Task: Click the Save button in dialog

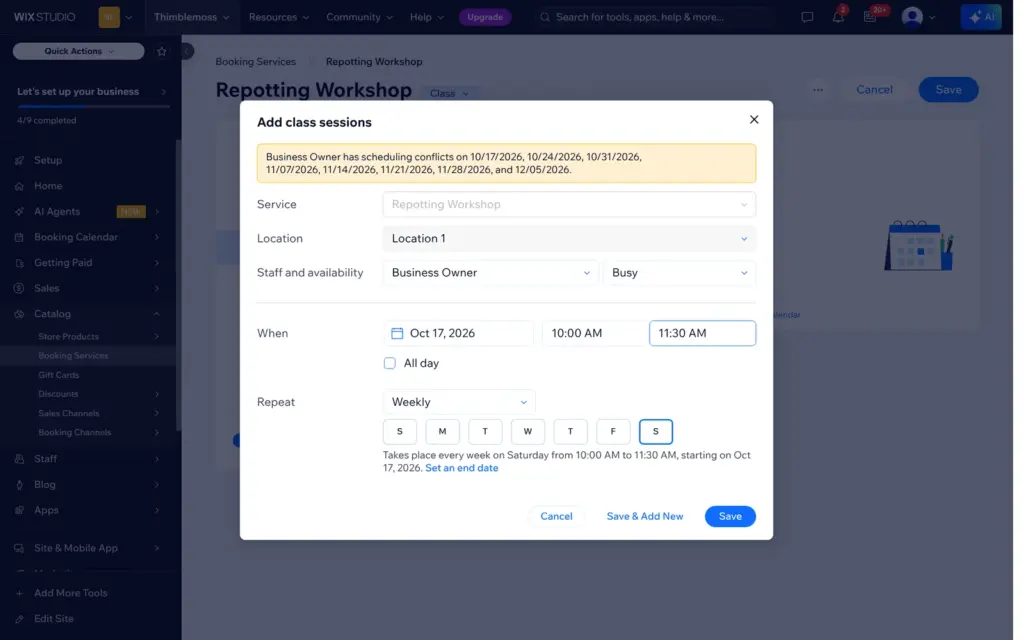Action: [x=730, y=517]
